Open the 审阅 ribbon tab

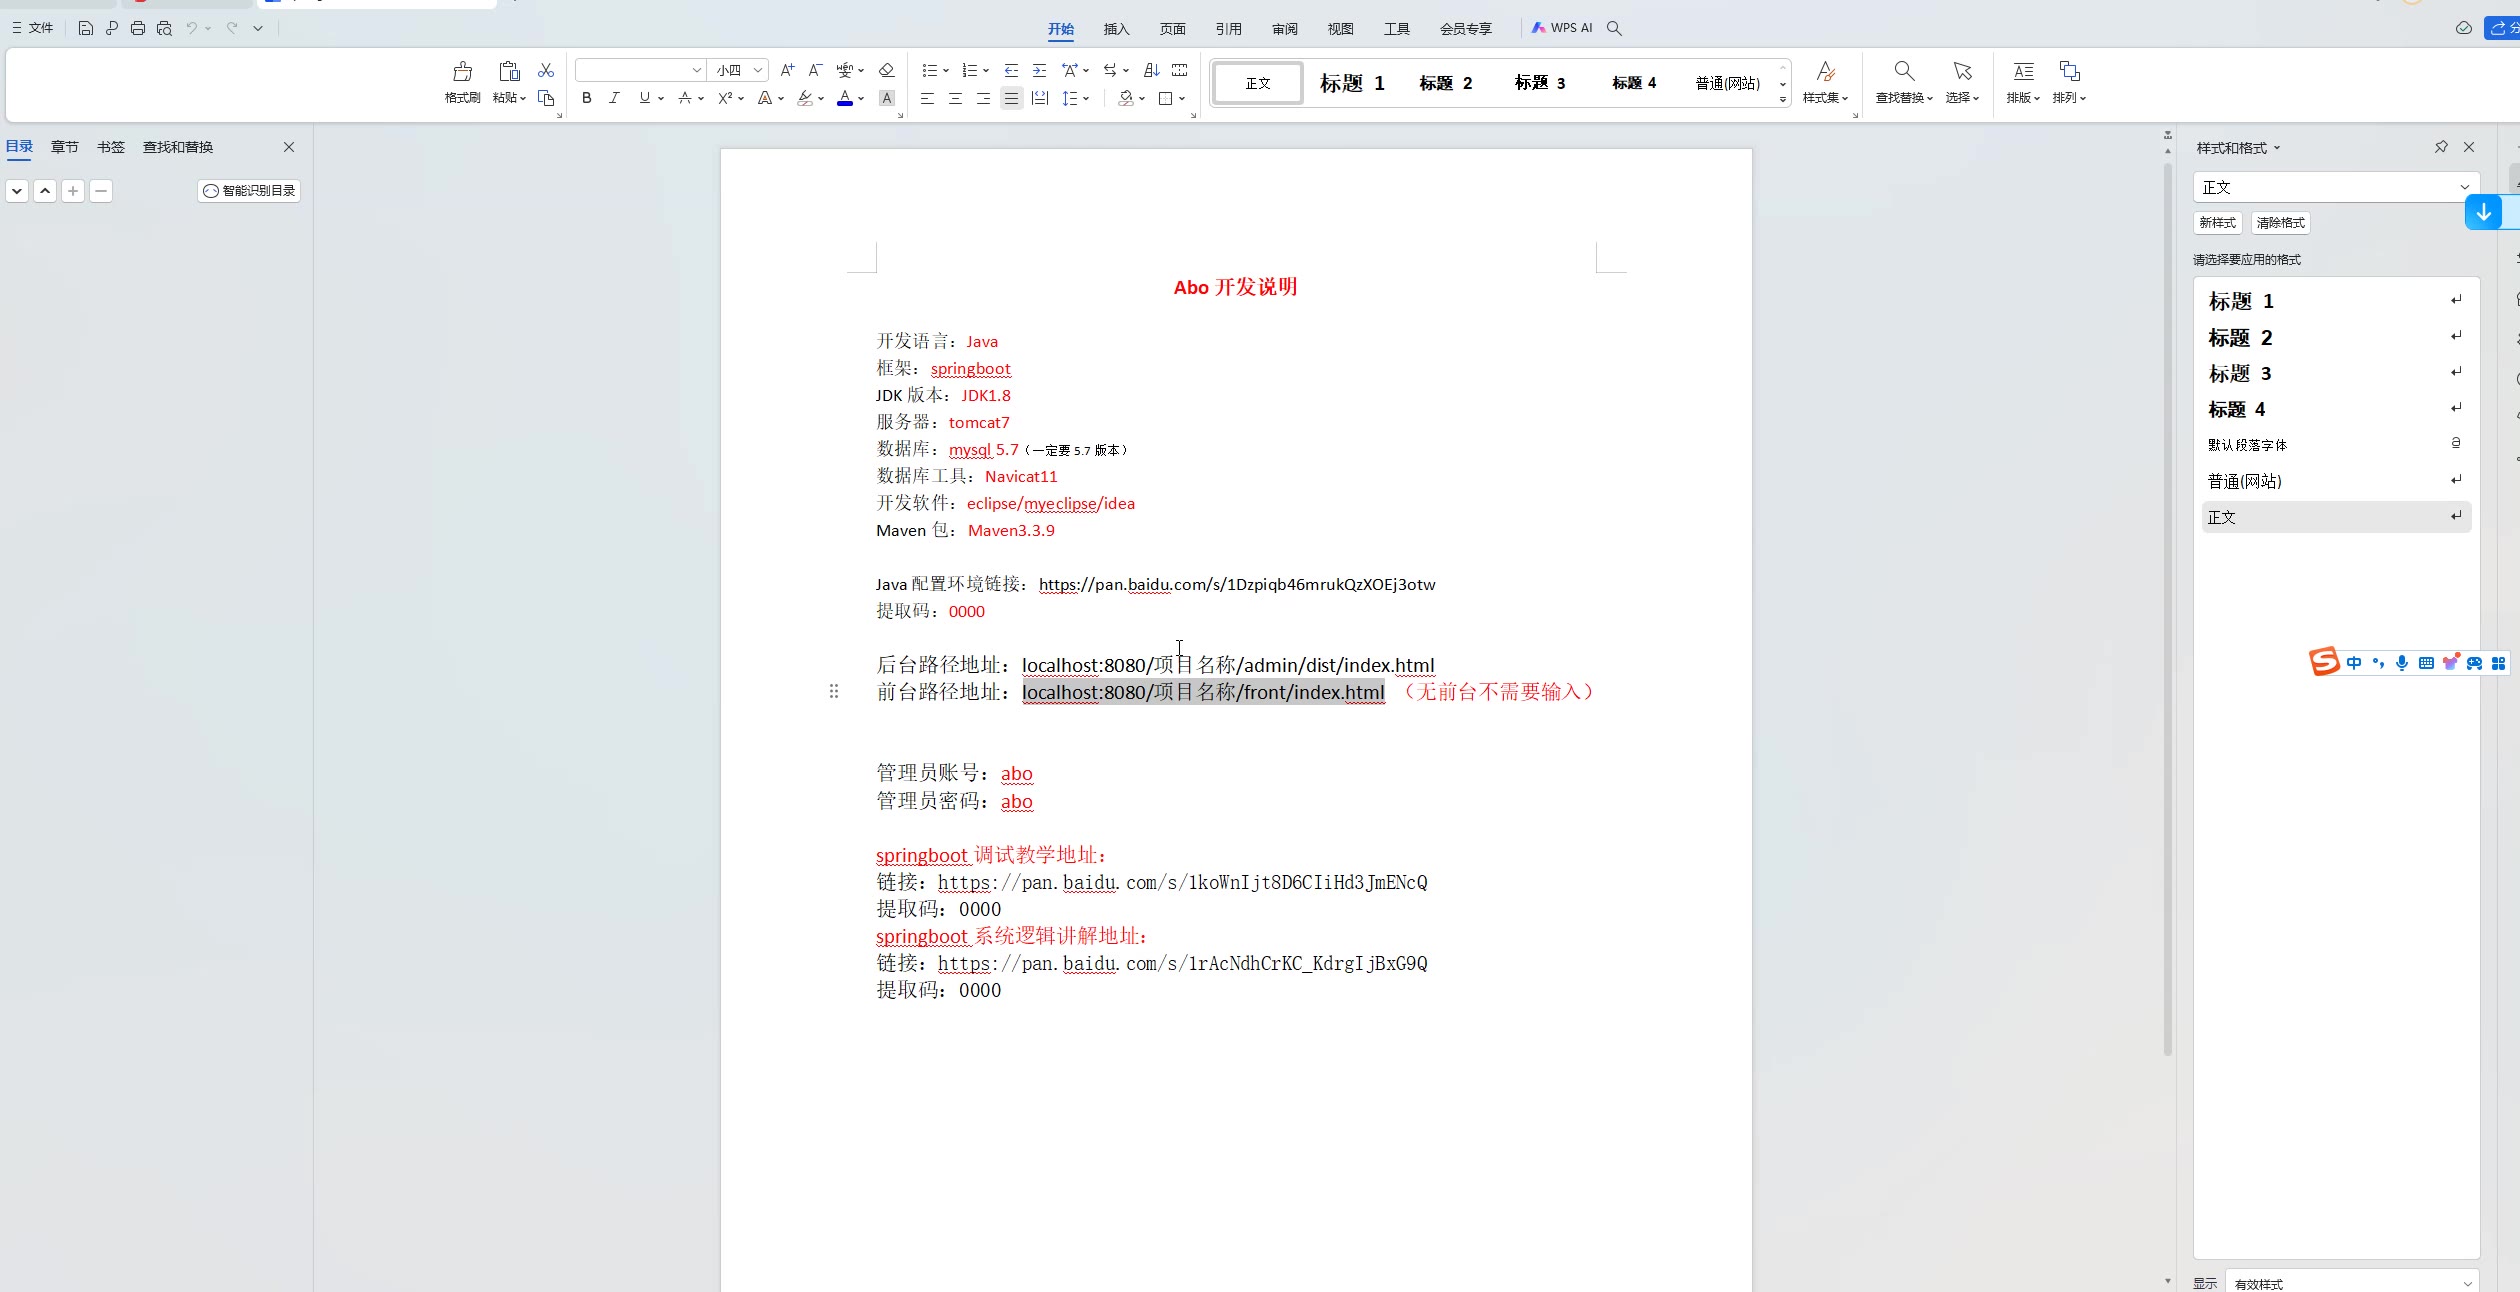[1285, 28]
